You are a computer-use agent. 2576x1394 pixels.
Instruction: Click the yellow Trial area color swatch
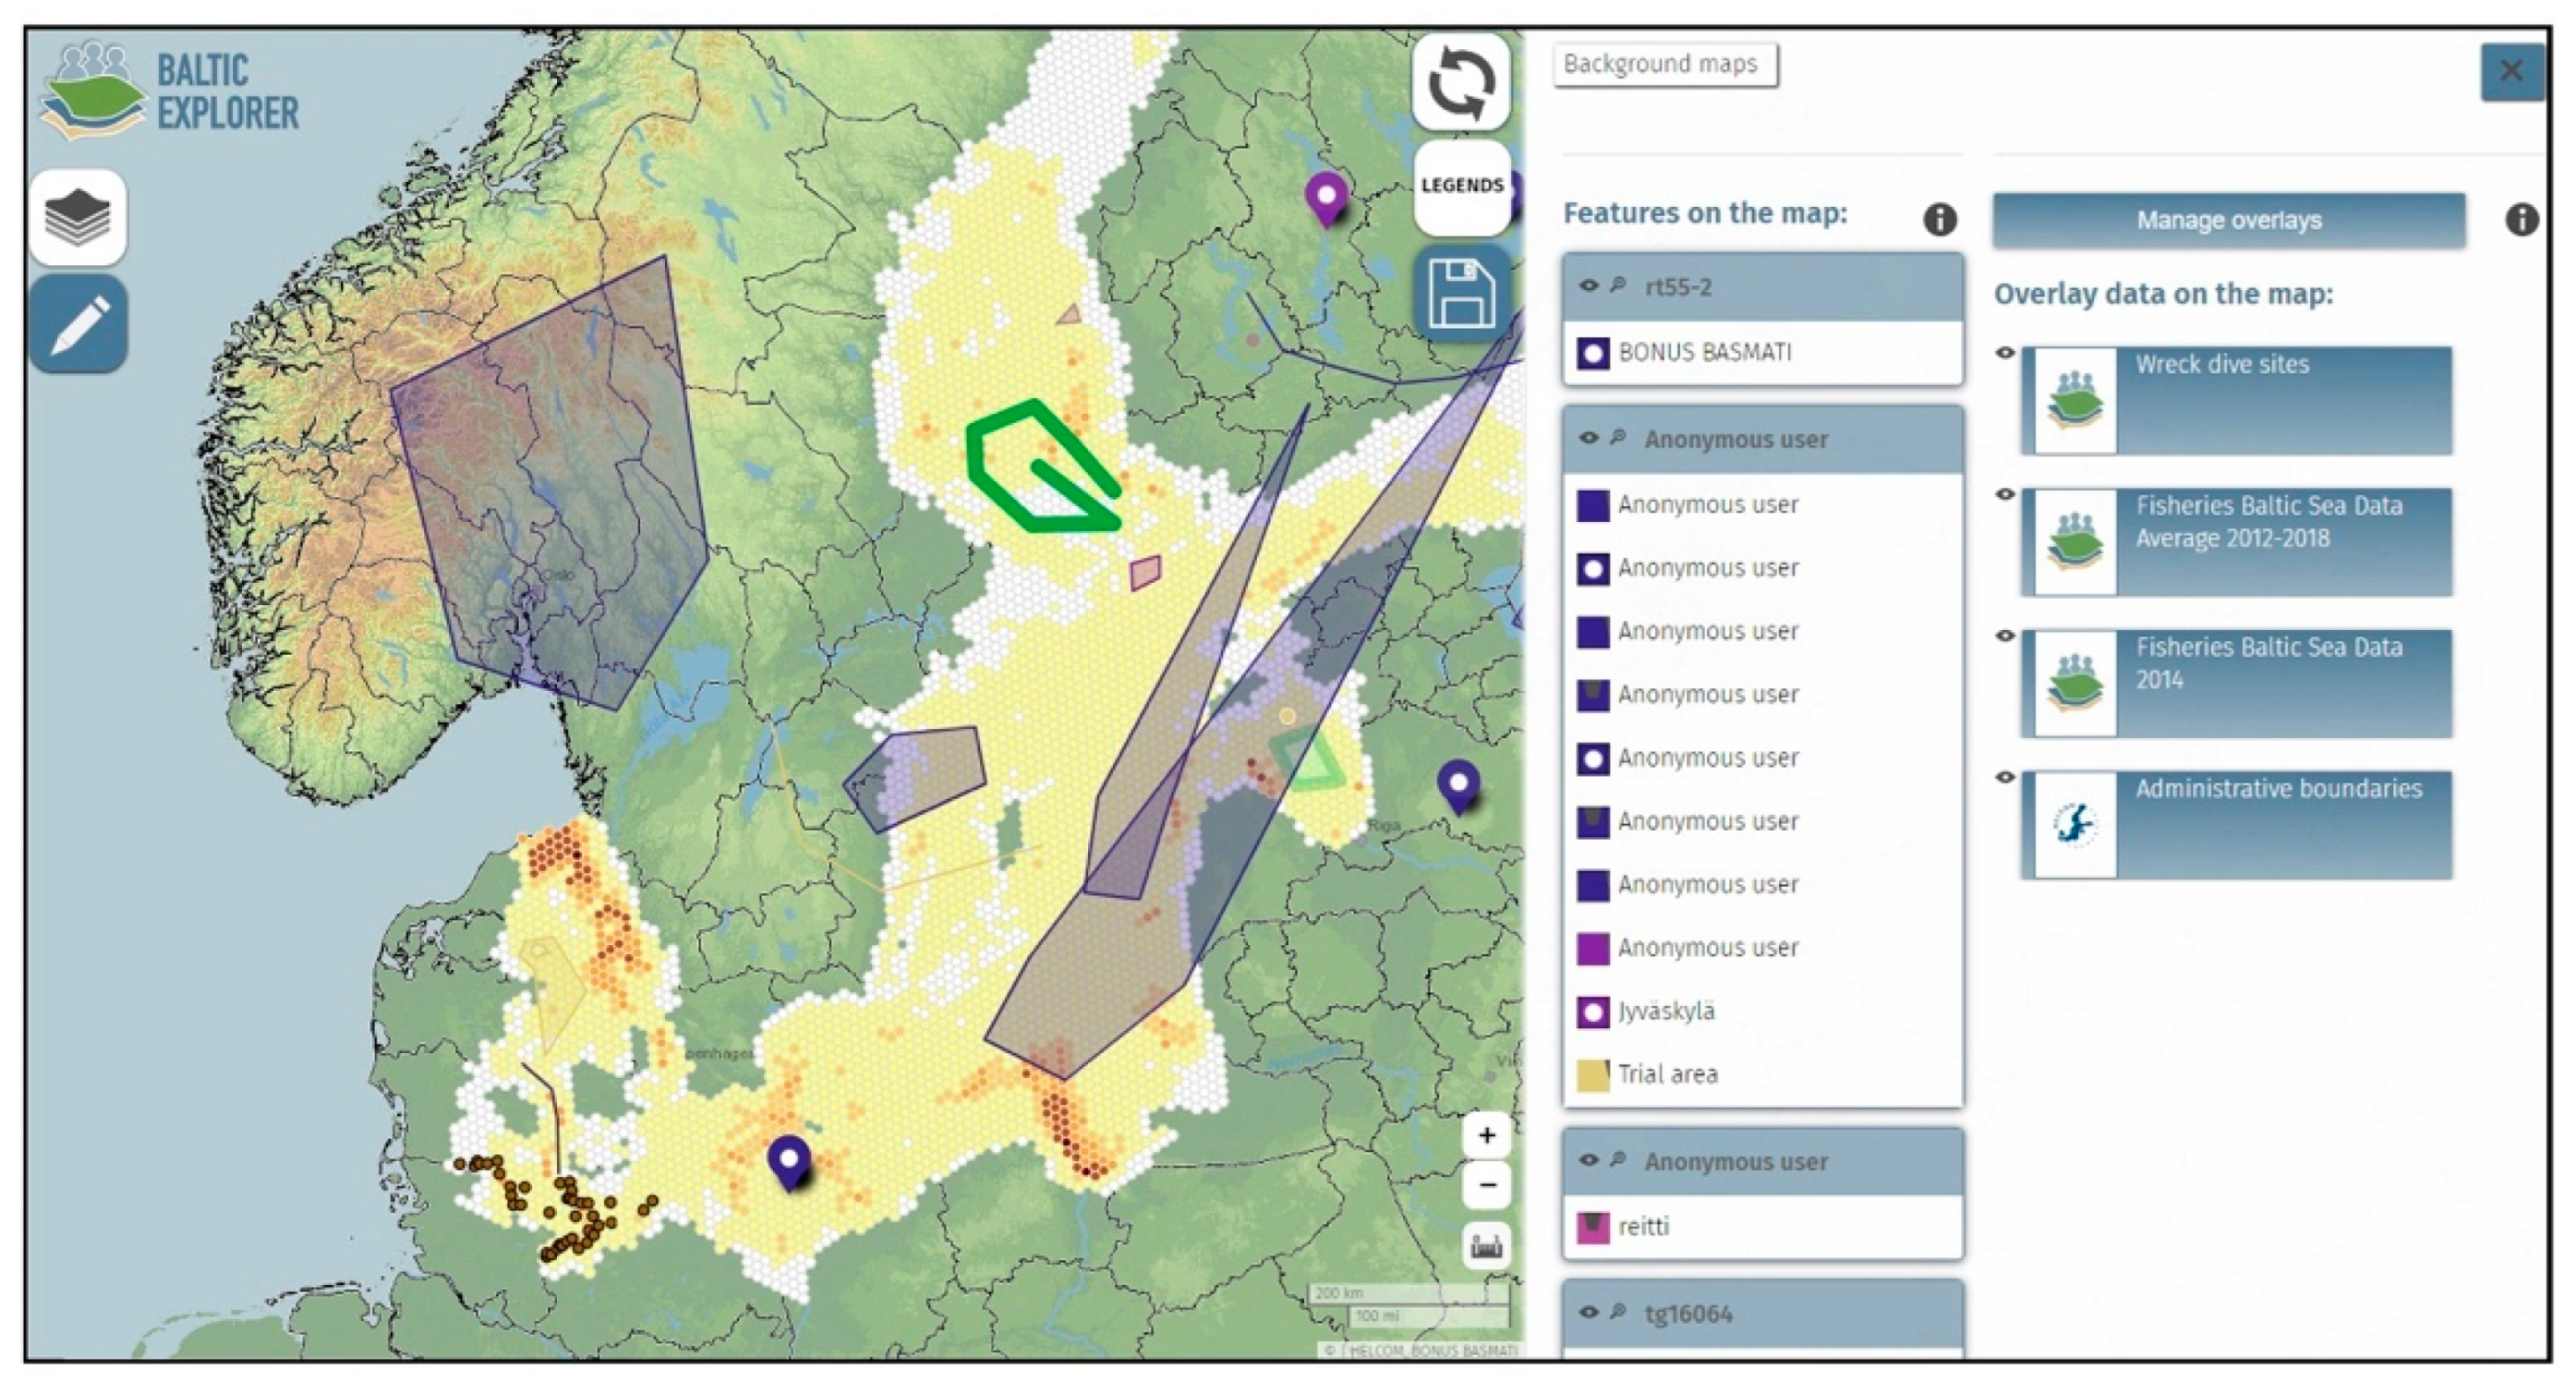coord(1592,1075)
